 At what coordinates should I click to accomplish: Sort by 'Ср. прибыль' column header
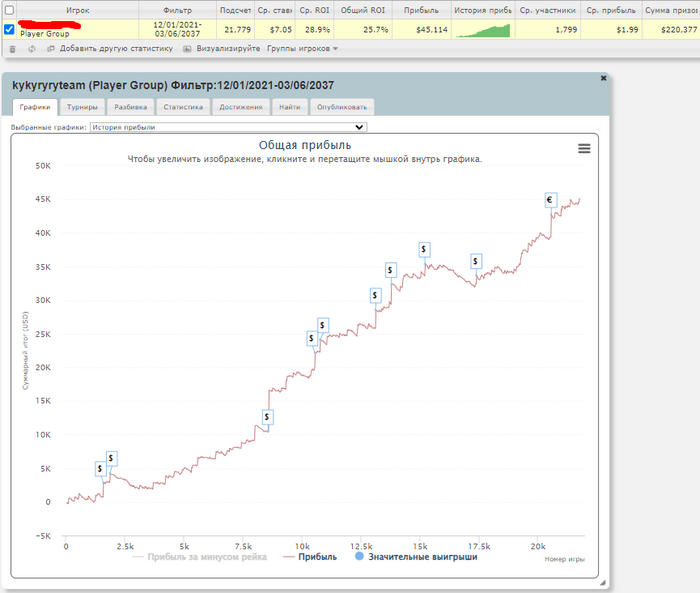611,10
